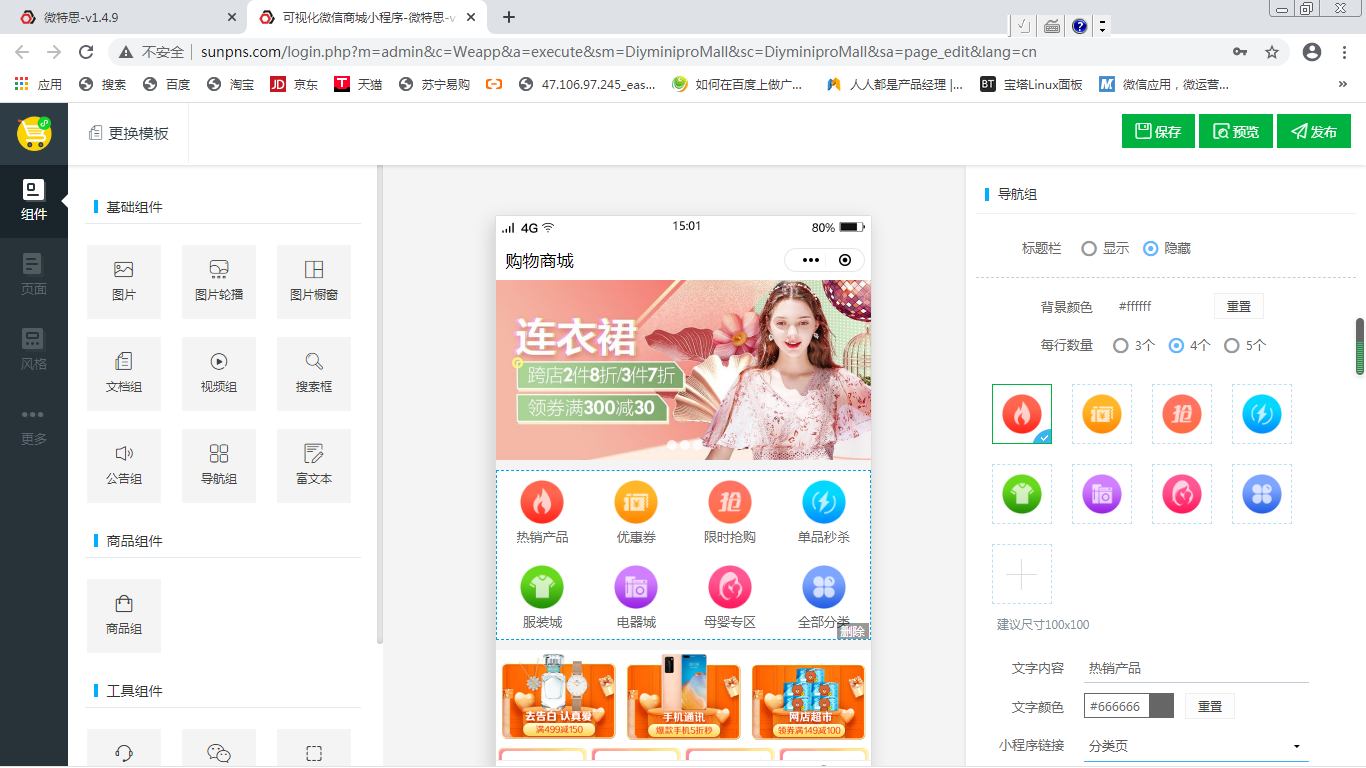The height and width of the screenshot is (768, 1366).
Task: Select the red flame nav icon in settings panel
Action: pyautogui.click(x=1022, y=414)
